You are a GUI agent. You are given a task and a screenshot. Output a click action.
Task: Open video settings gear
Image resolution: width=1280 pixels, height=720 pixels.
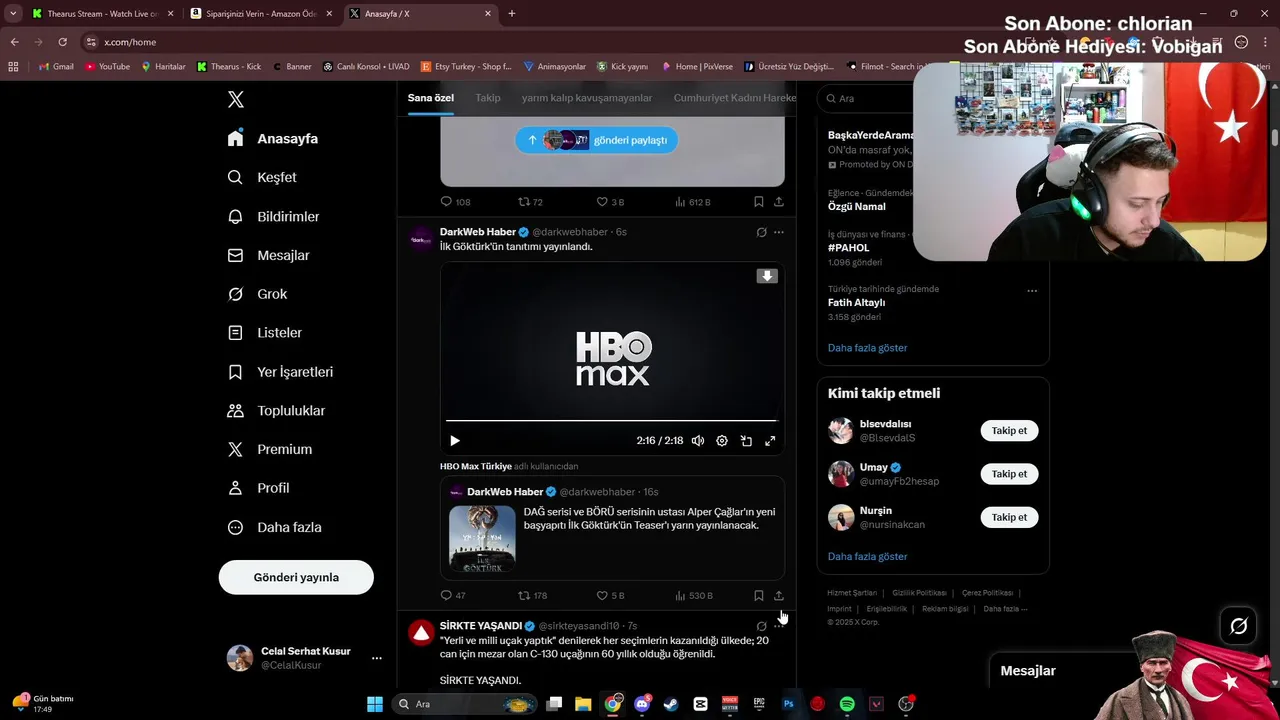[x=722, y=441]
